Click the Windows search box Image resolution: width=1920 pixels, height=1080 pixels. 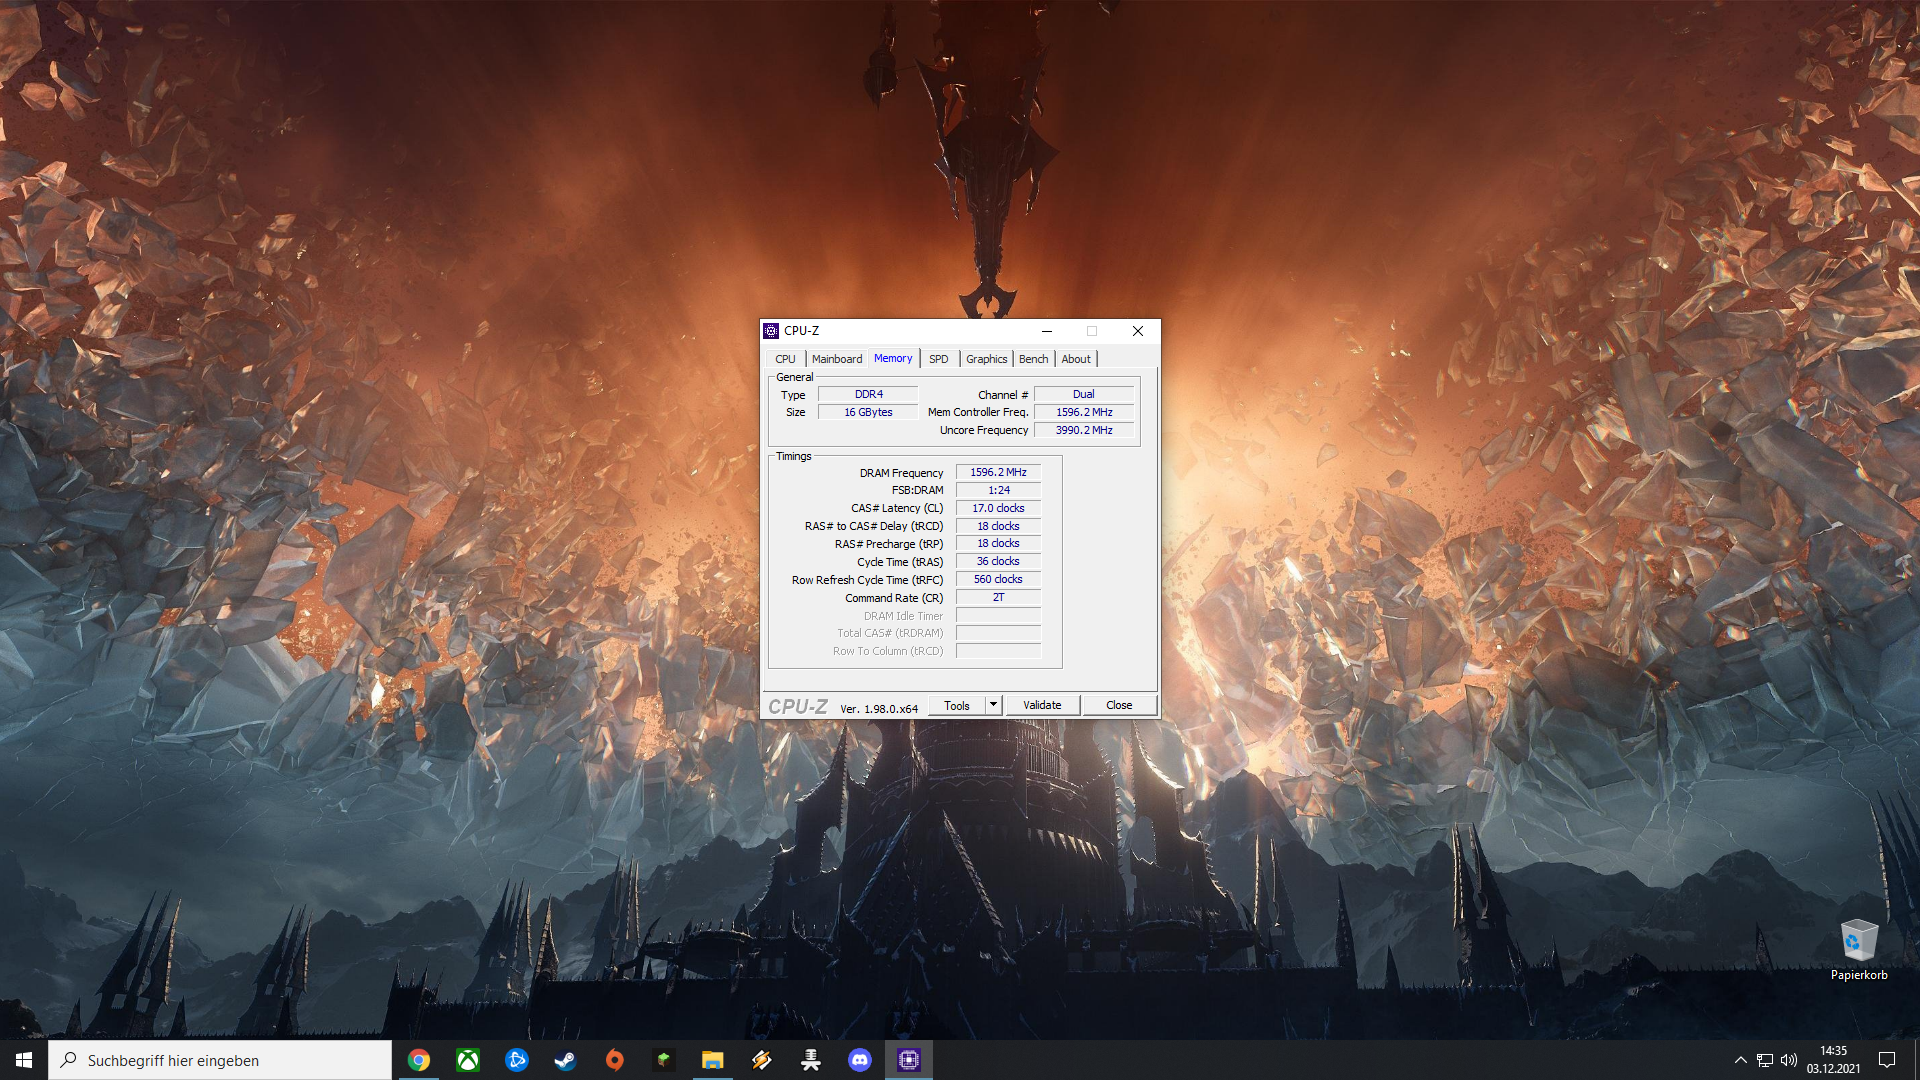tap(220, 1060)
